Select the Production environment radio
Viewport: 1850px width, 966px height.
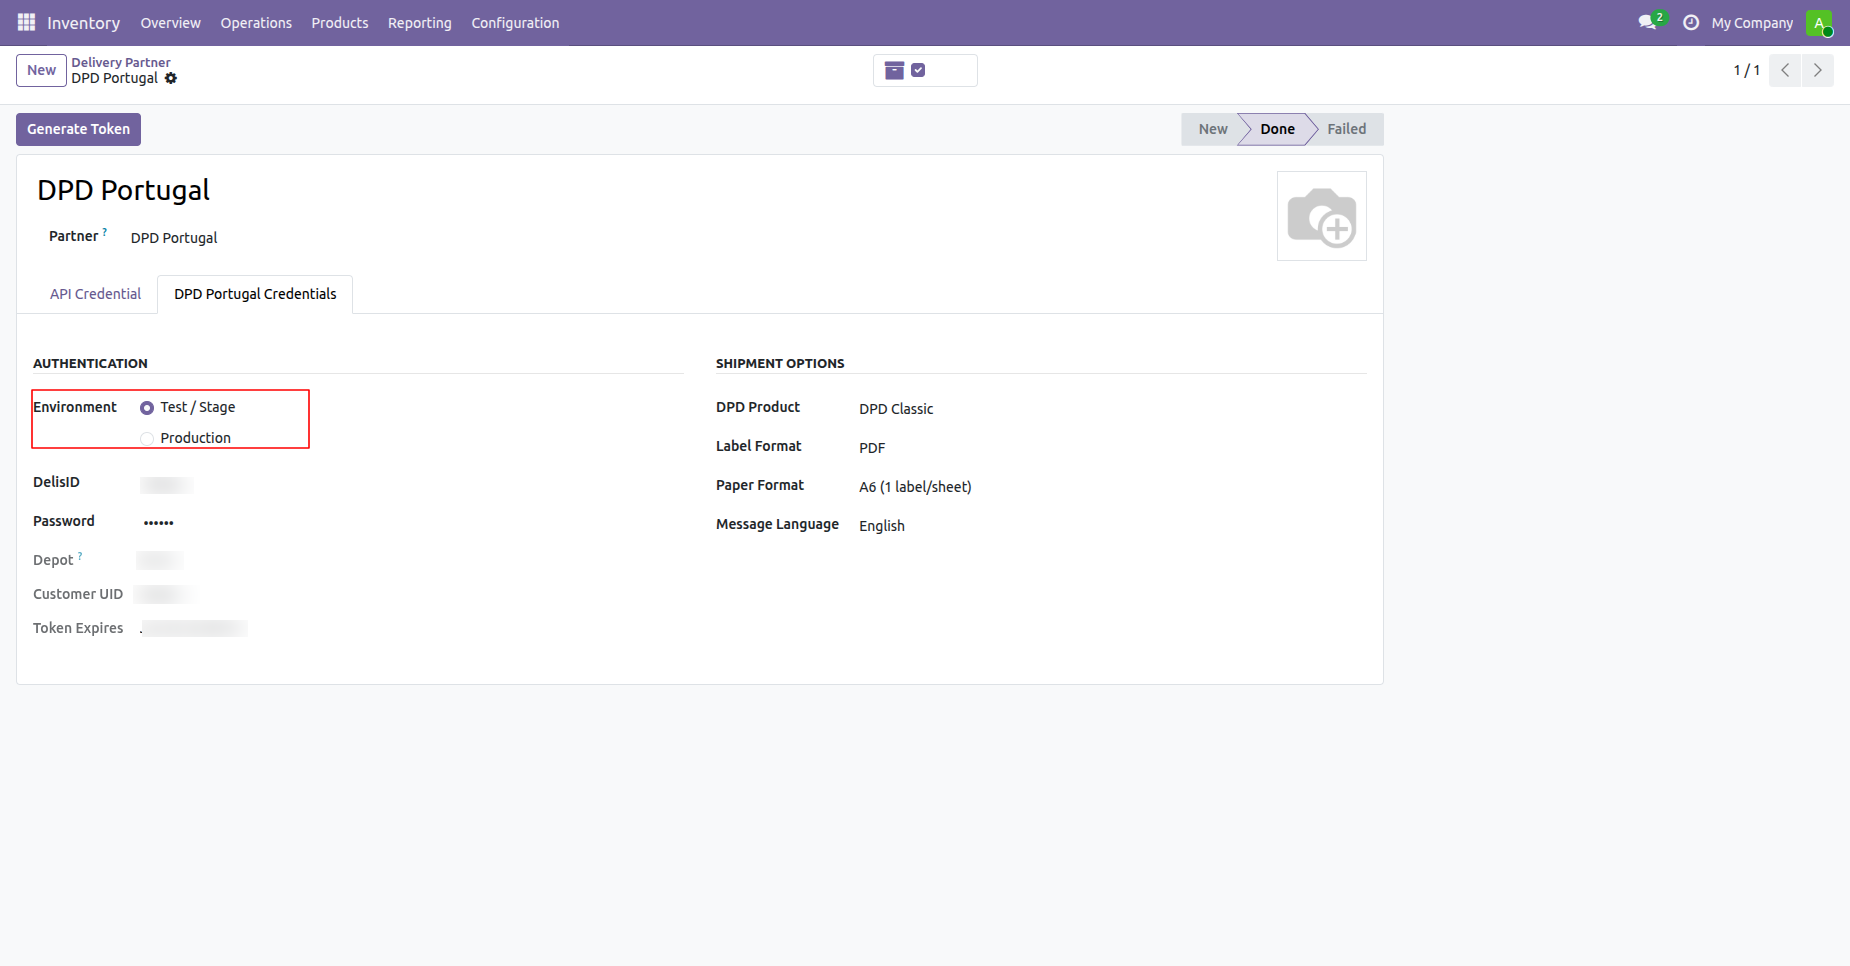click(x=147, y=439)
